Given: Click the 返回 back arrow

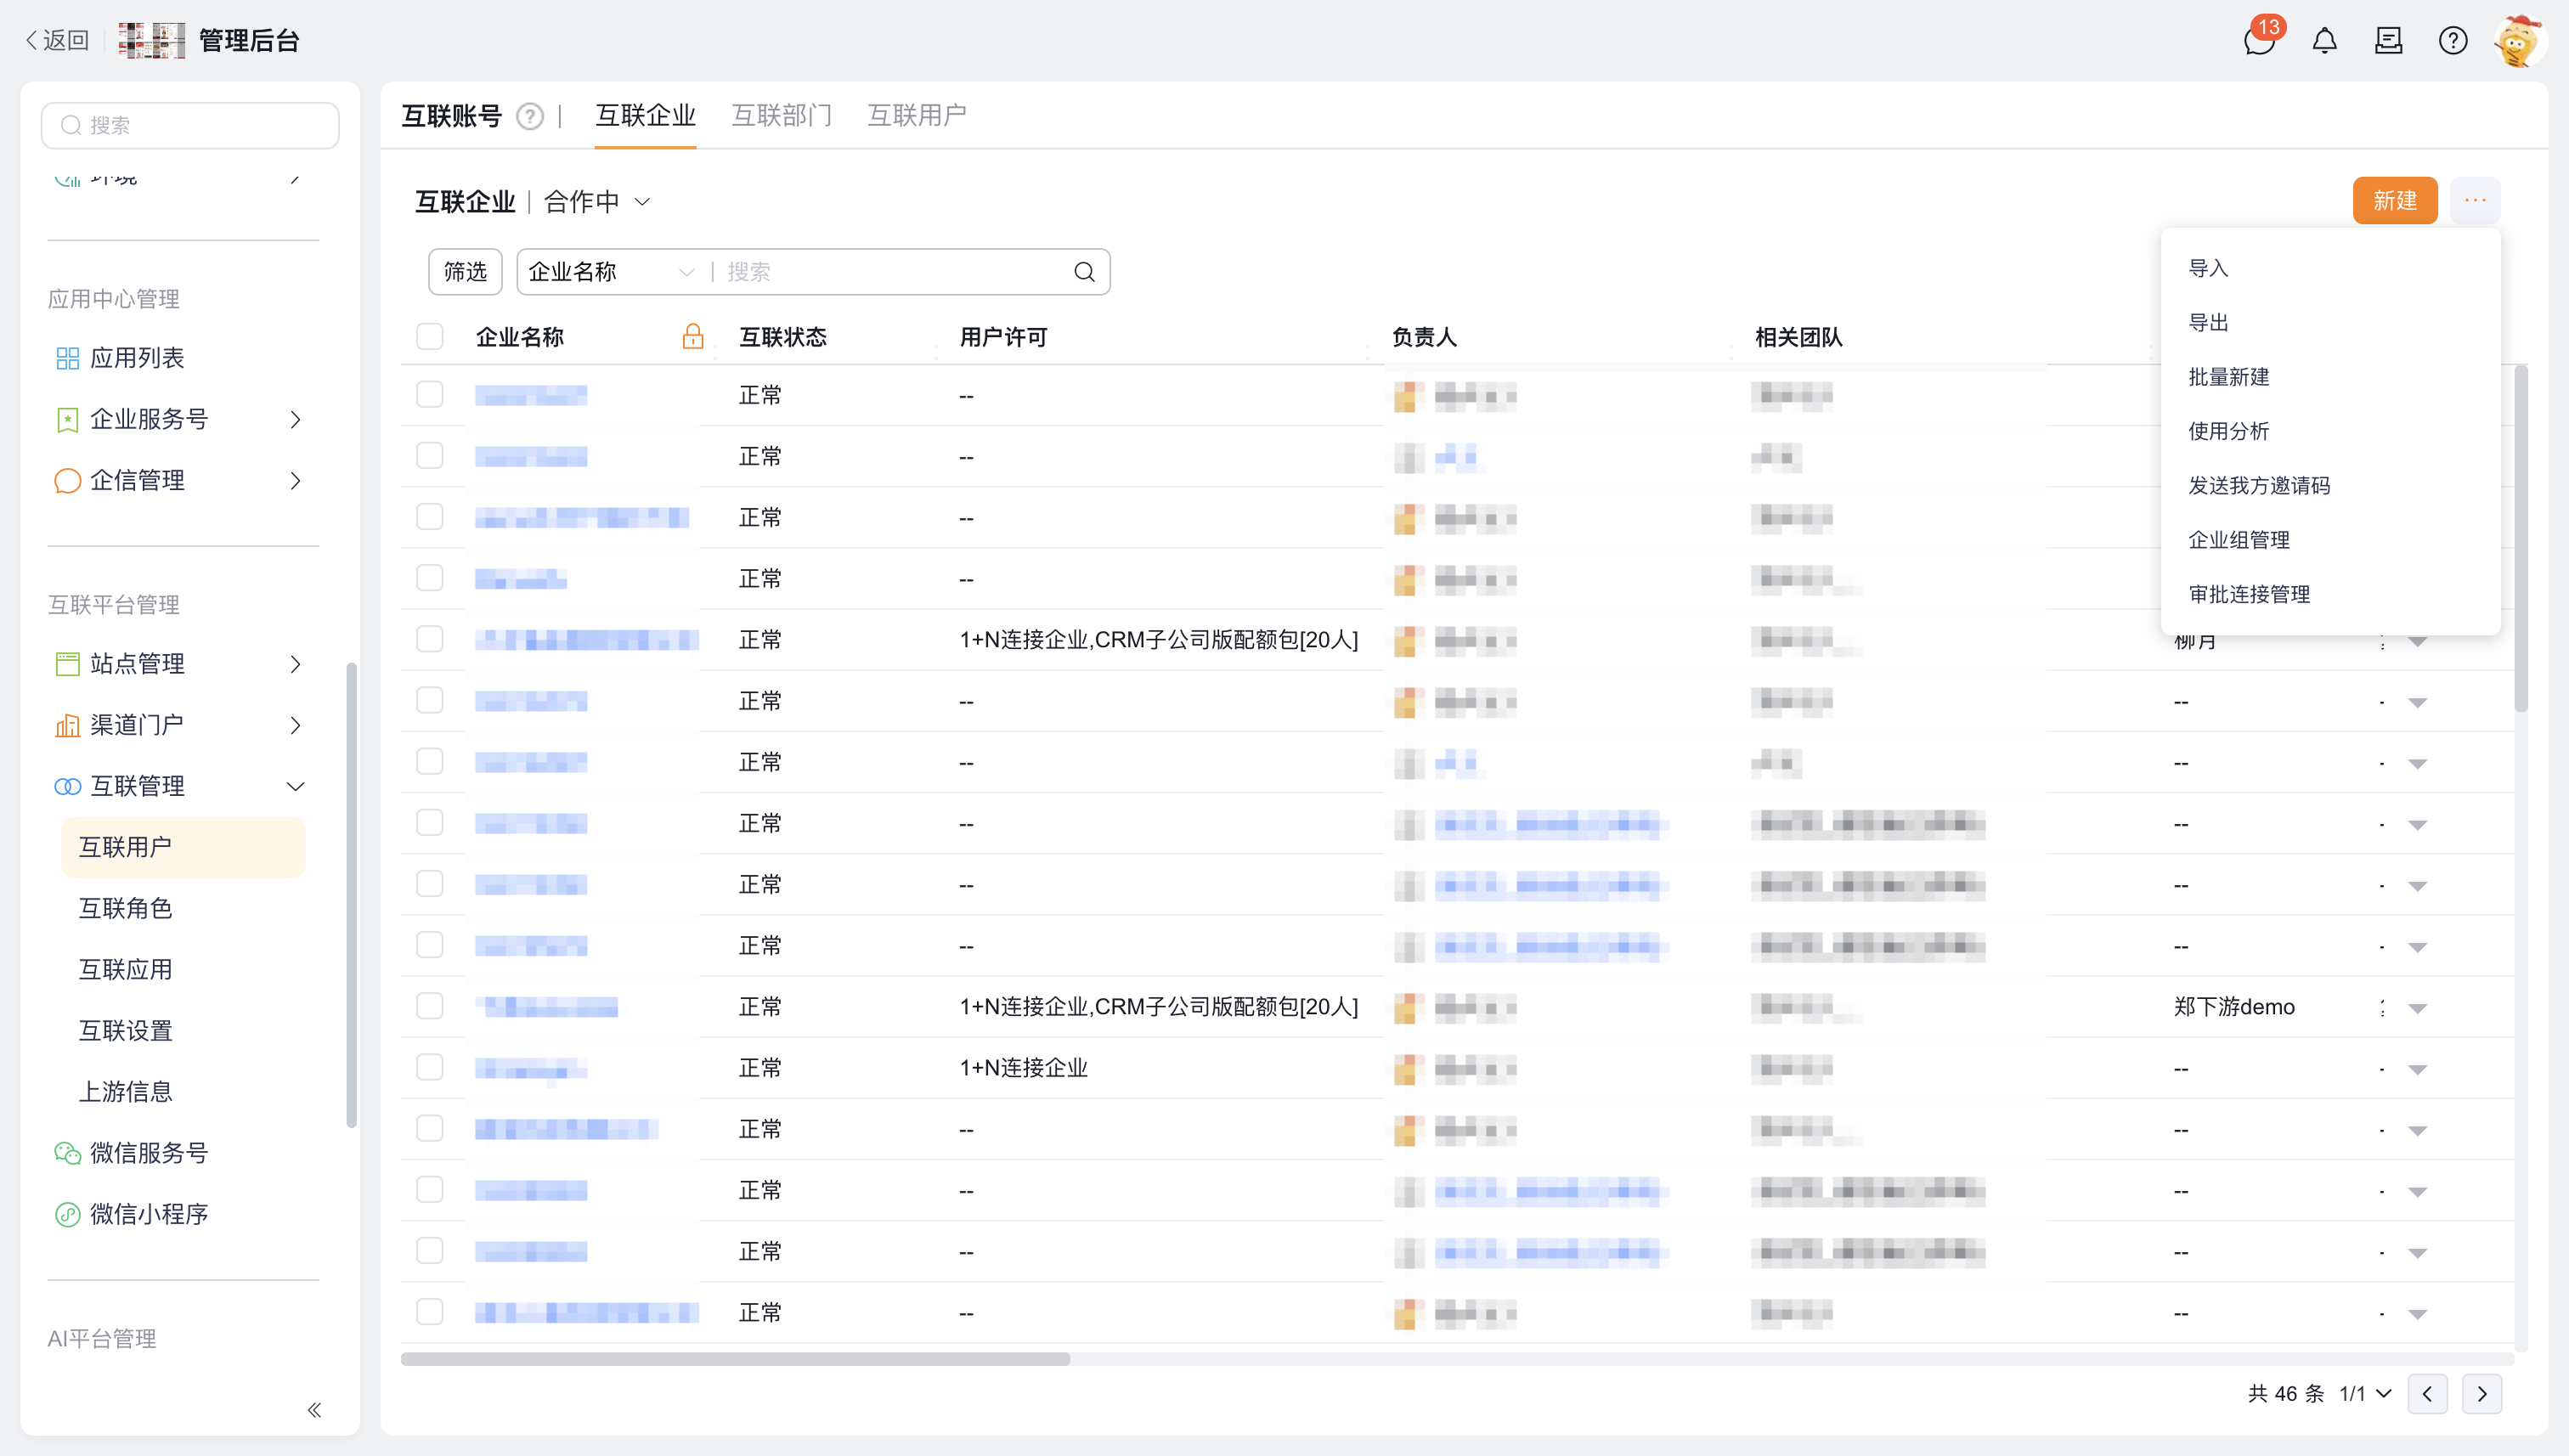Looking at the screenshot, I should click(x=57, y=40).
